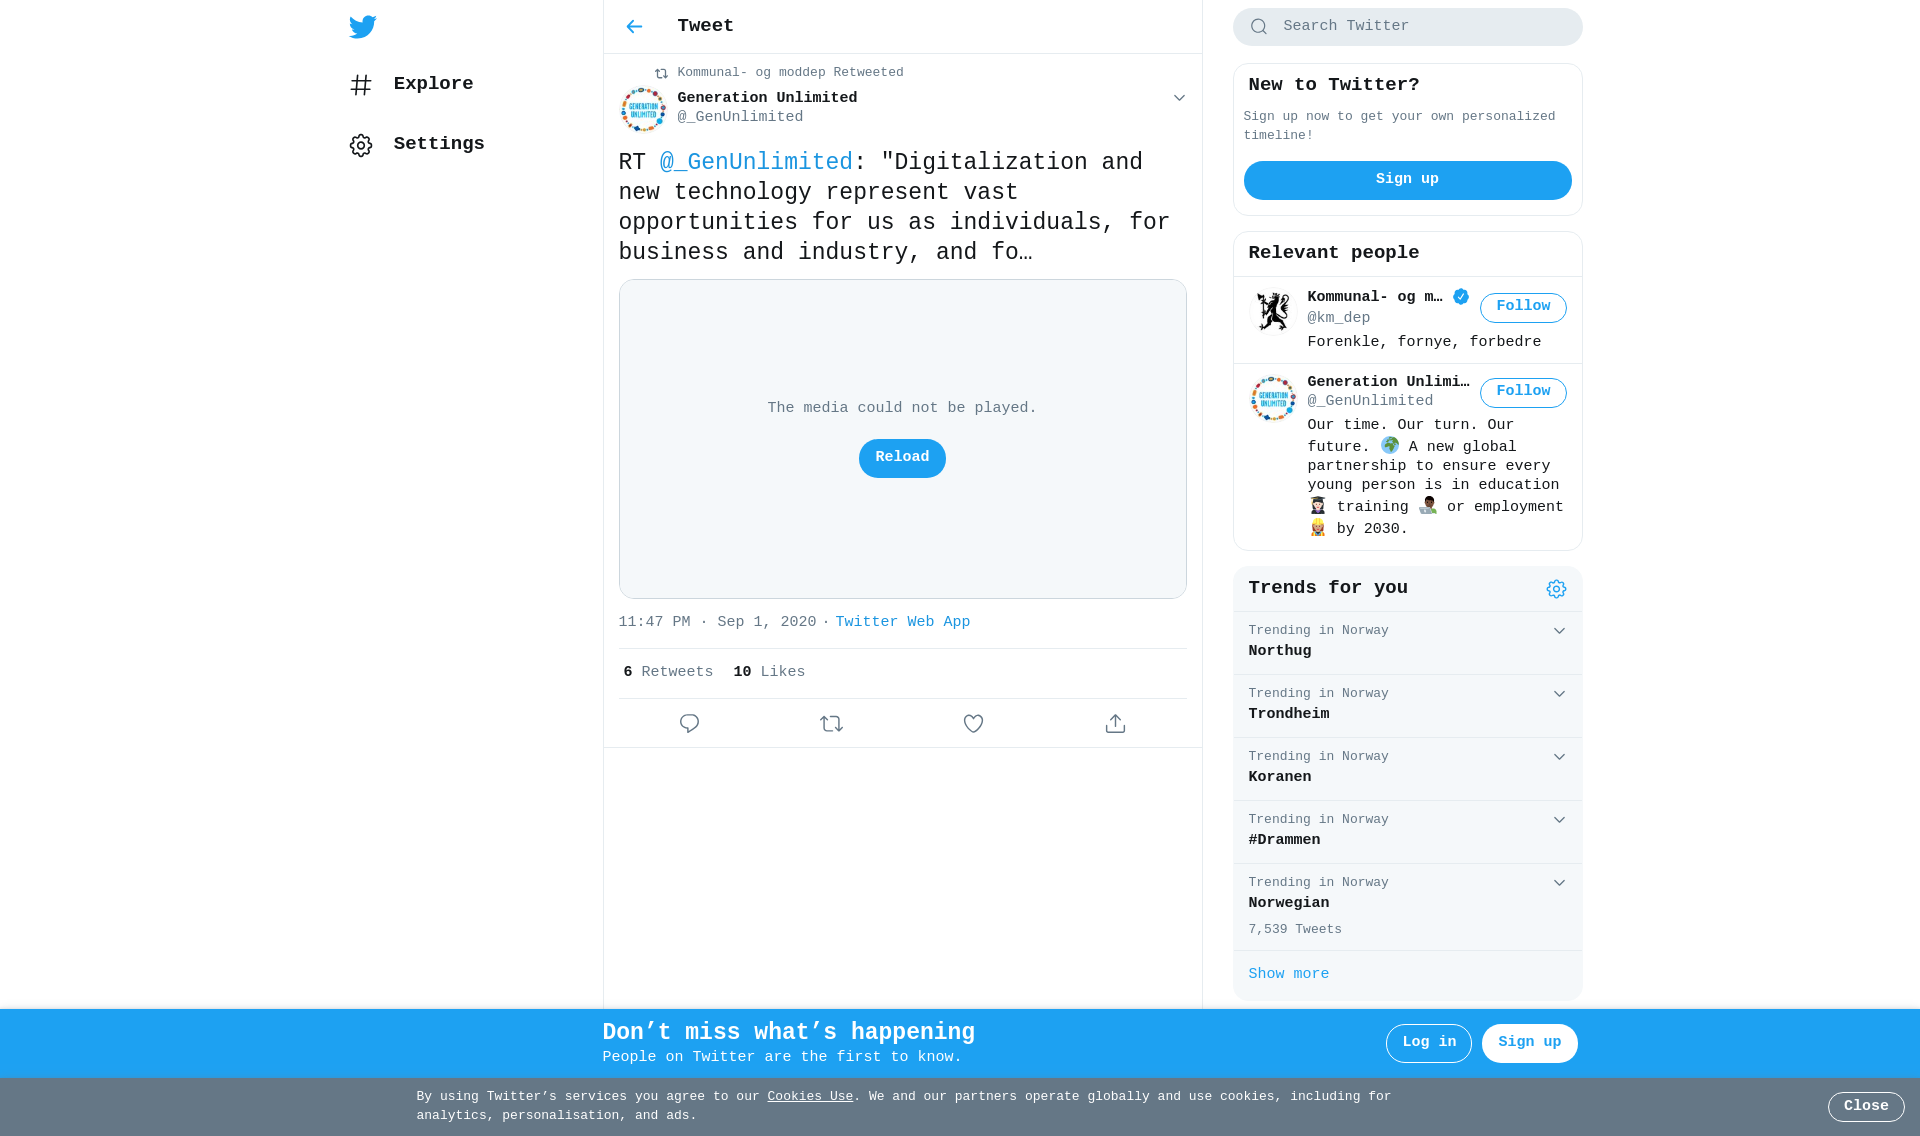Follow the @km_dep account
This screenshot has width=1920, height=1136.
pos(1523,307)
